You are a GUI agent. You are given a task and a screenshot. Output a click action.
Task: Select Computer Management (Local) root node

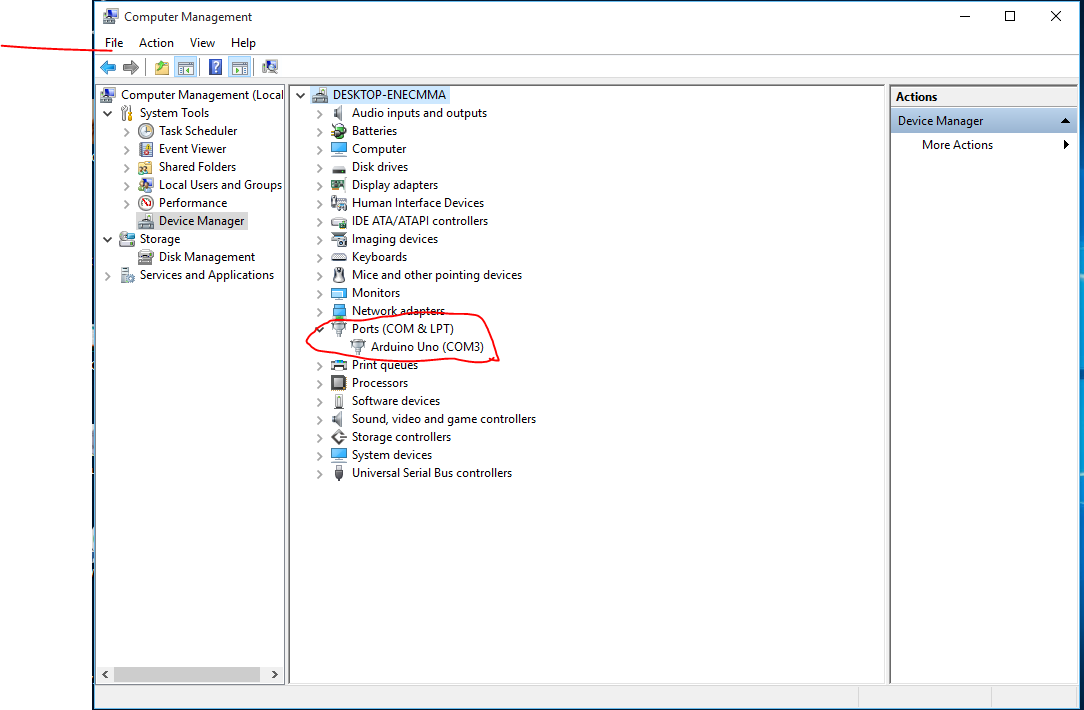[x=202, y=95]
